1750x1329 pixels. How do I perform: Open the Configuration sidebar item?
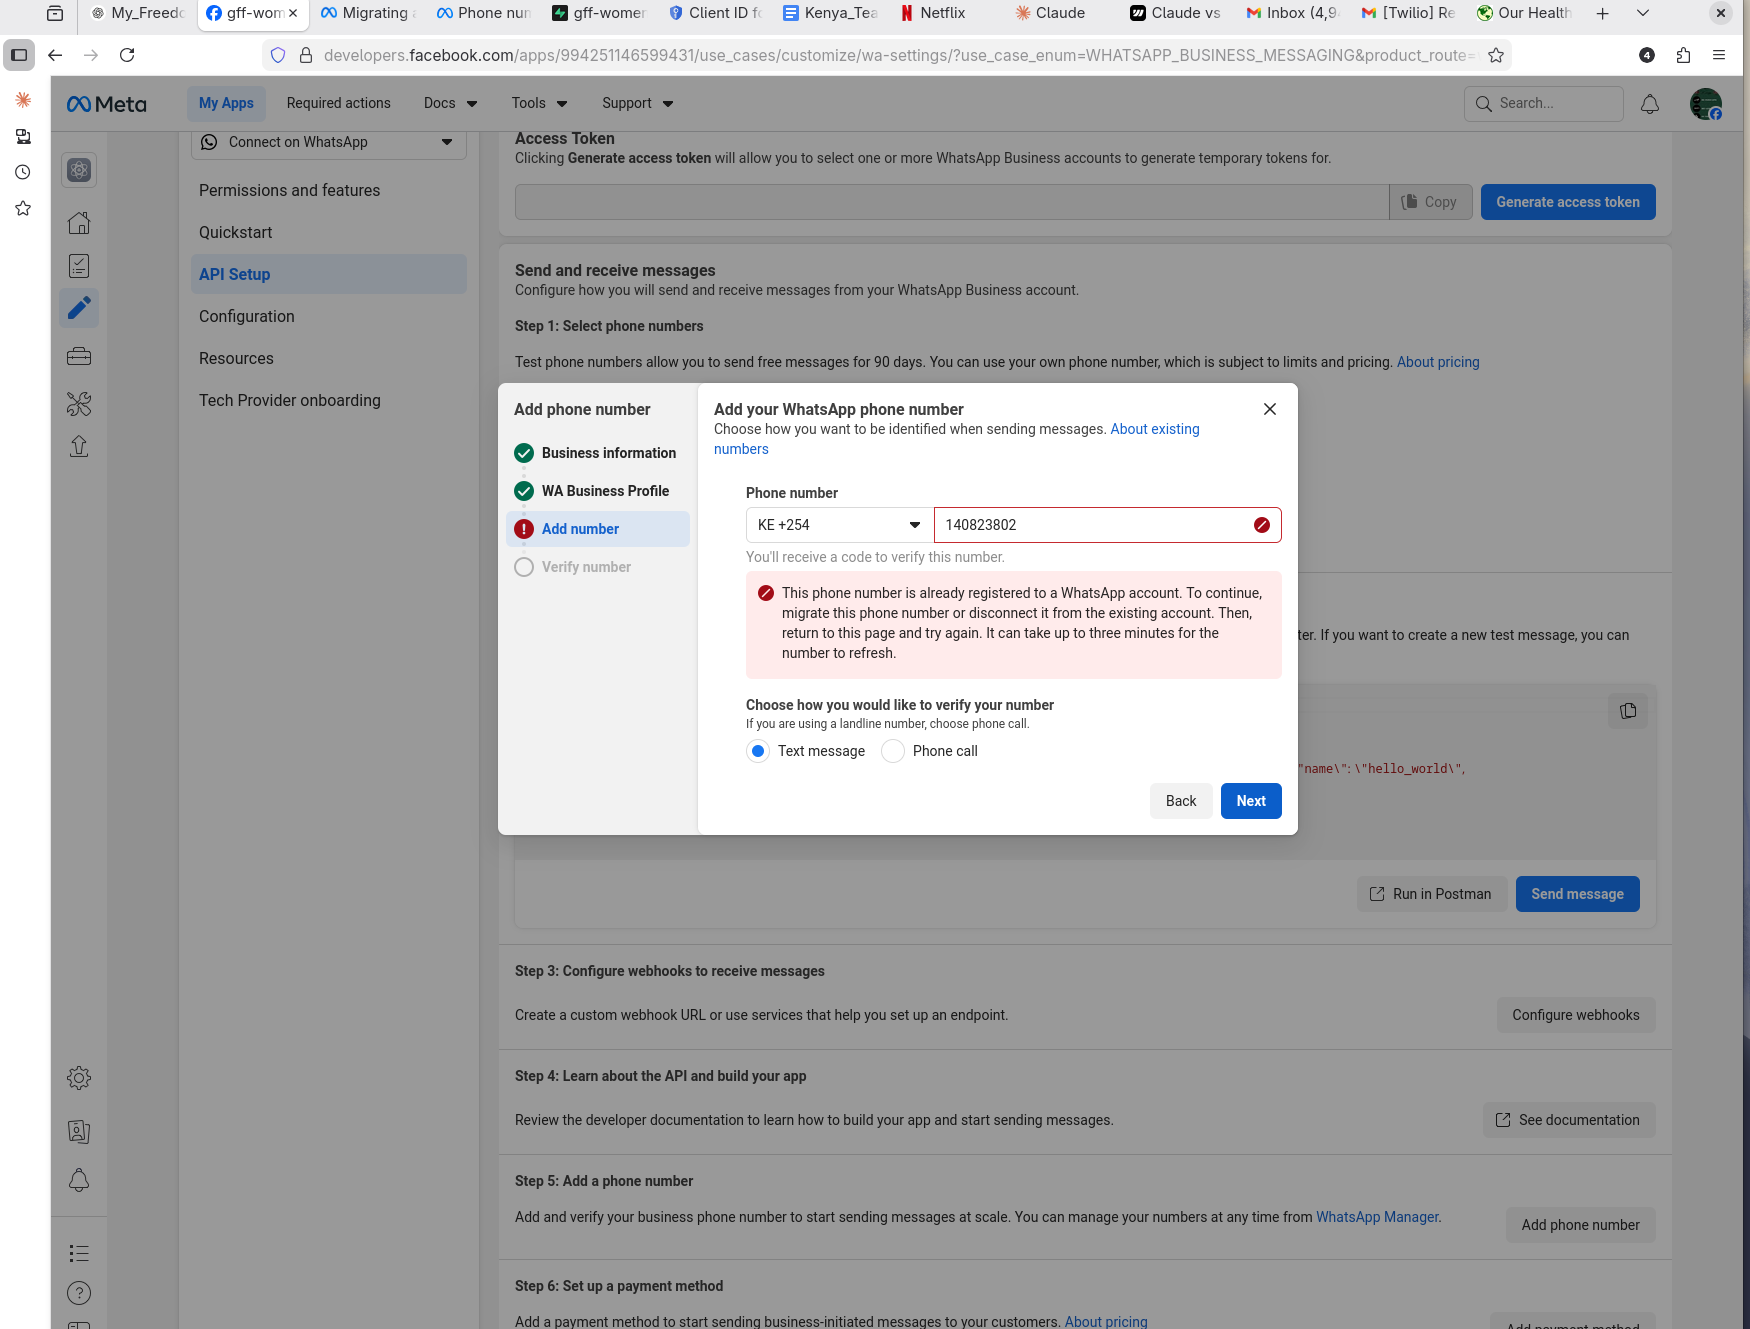[247, 316]
